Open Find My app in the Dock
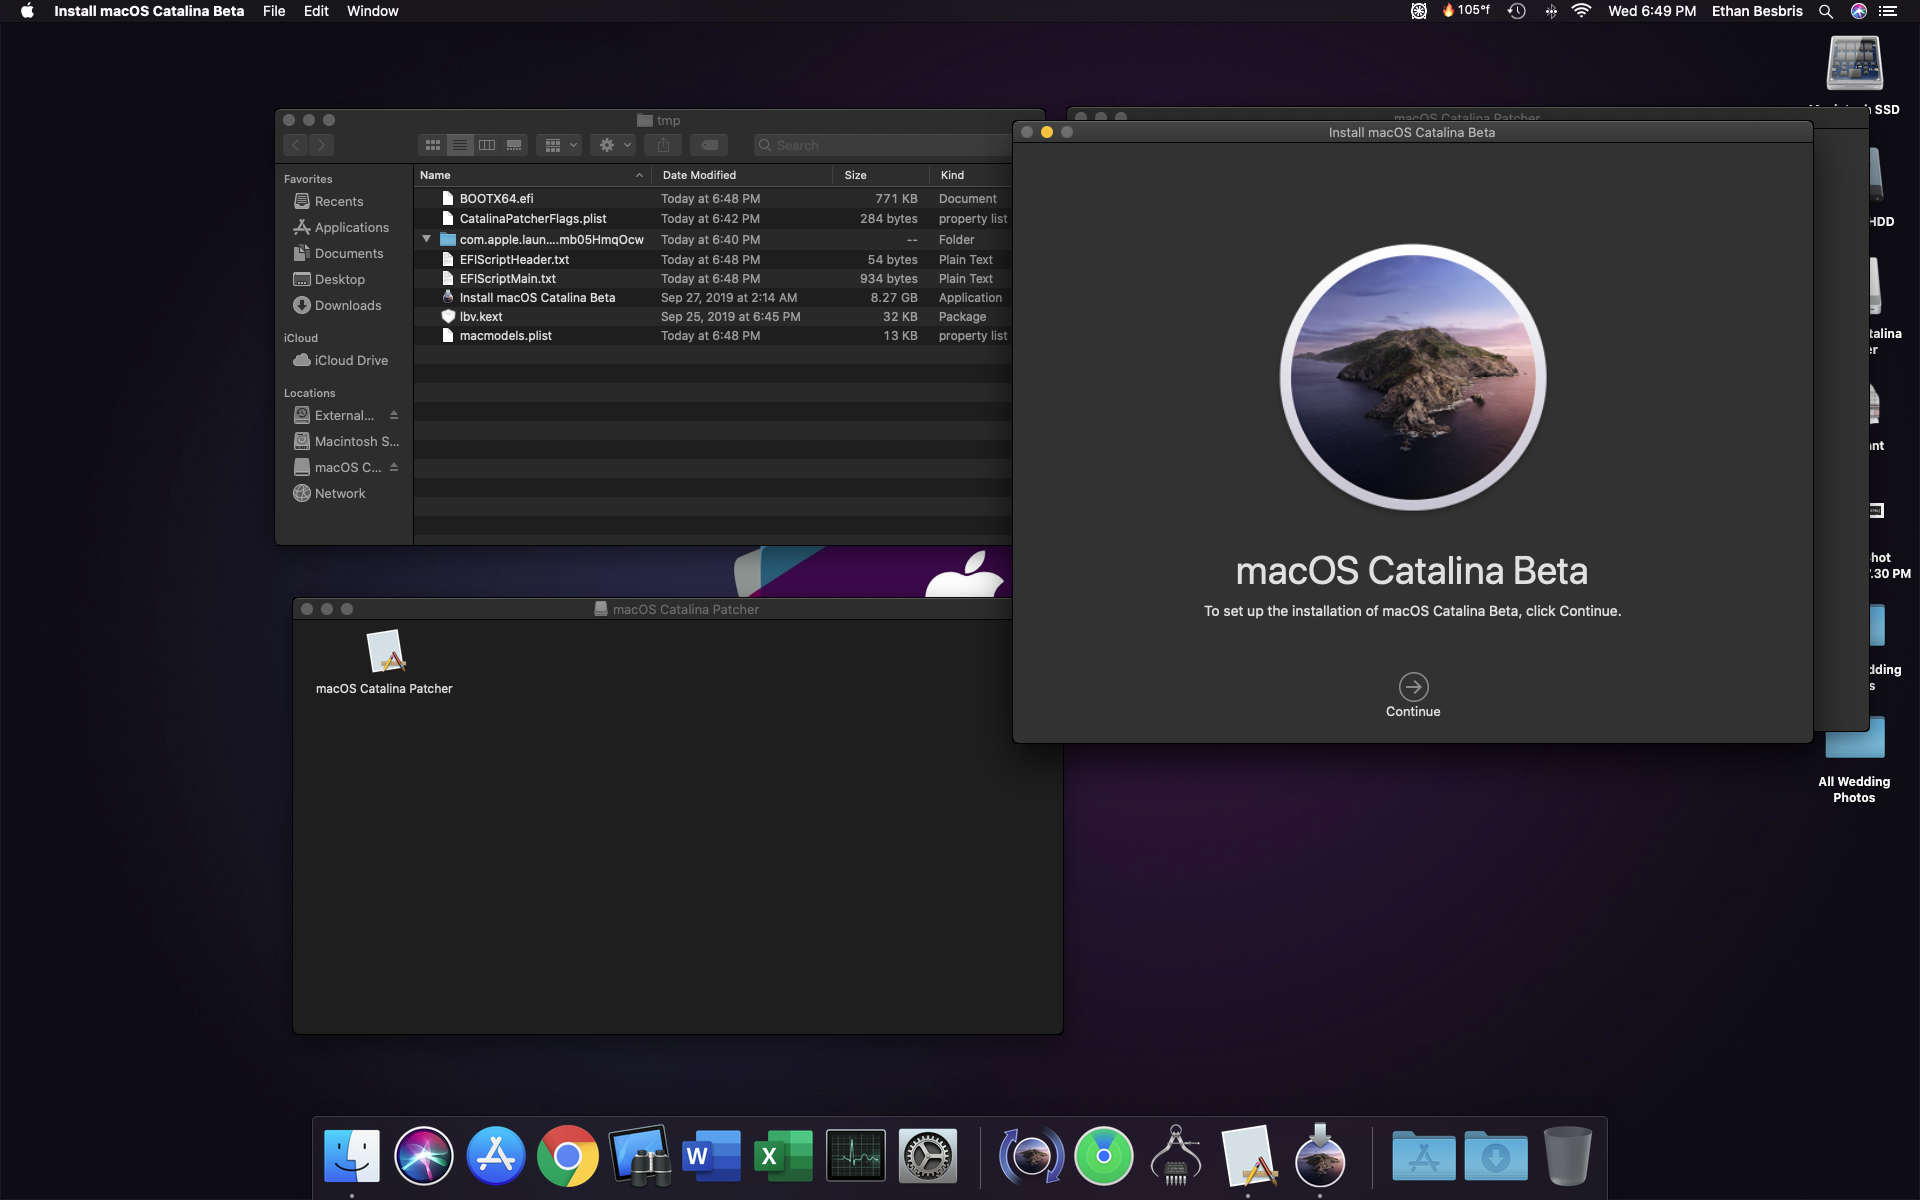1920x1200 pixels. [x=1104, y=1156]
